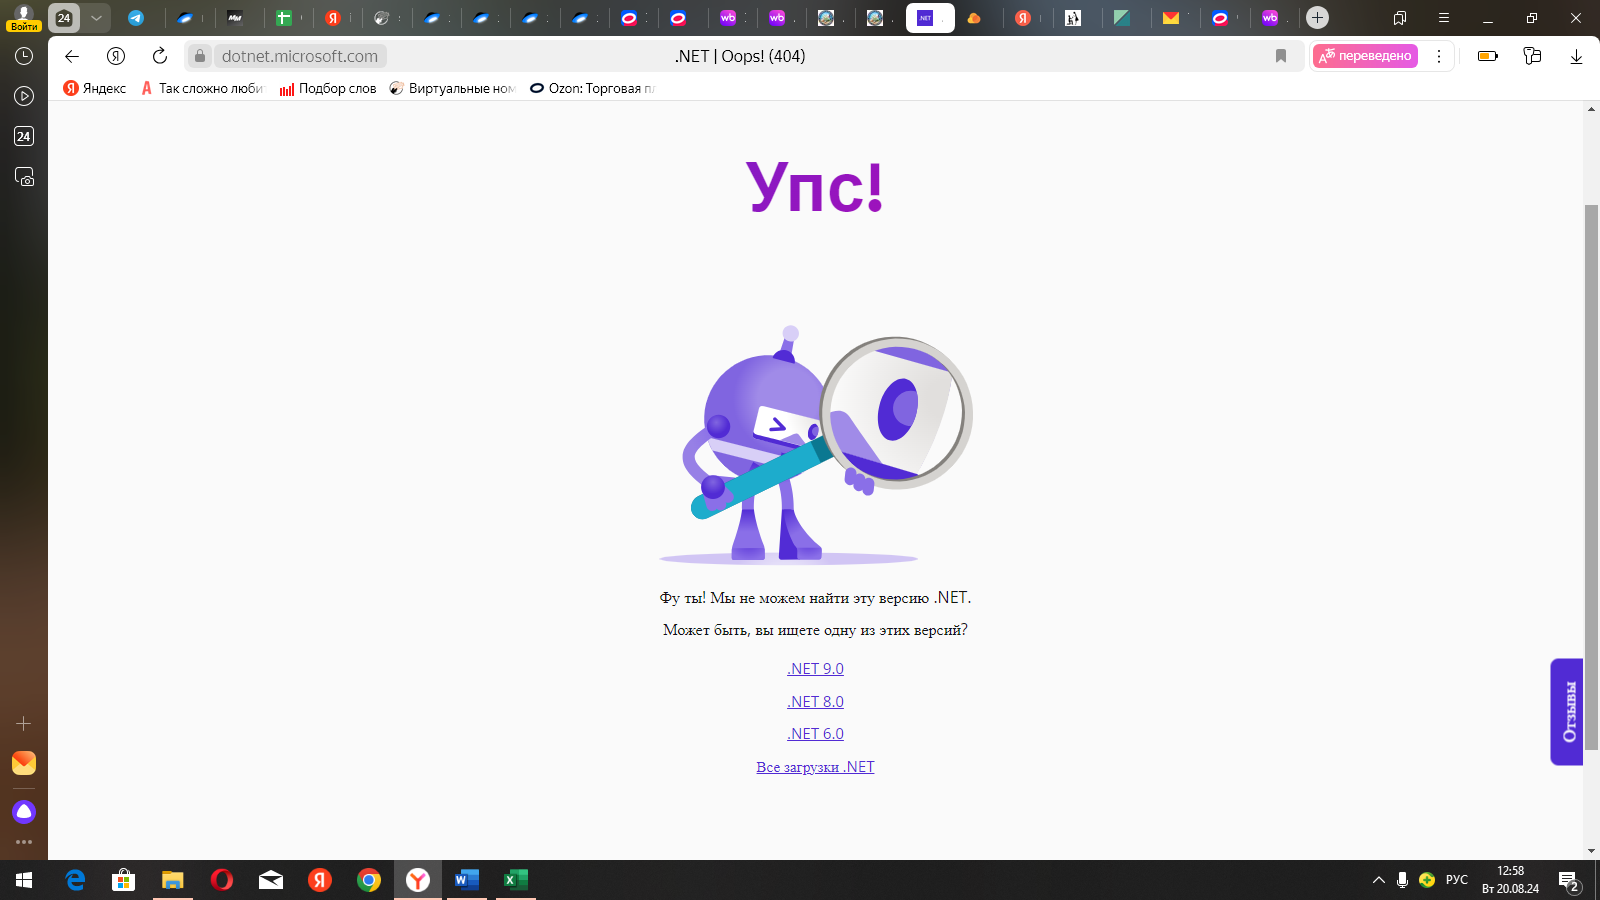This screenshot has height=900, width=1600.
Task: Click the Войти profile login icon
Action: (x=24, y=18)
